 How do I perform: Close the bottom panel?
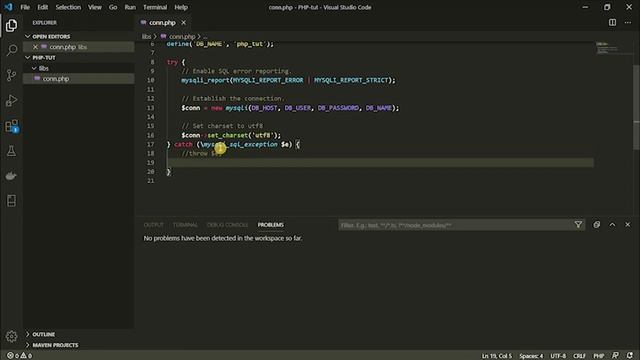point(628,224)
